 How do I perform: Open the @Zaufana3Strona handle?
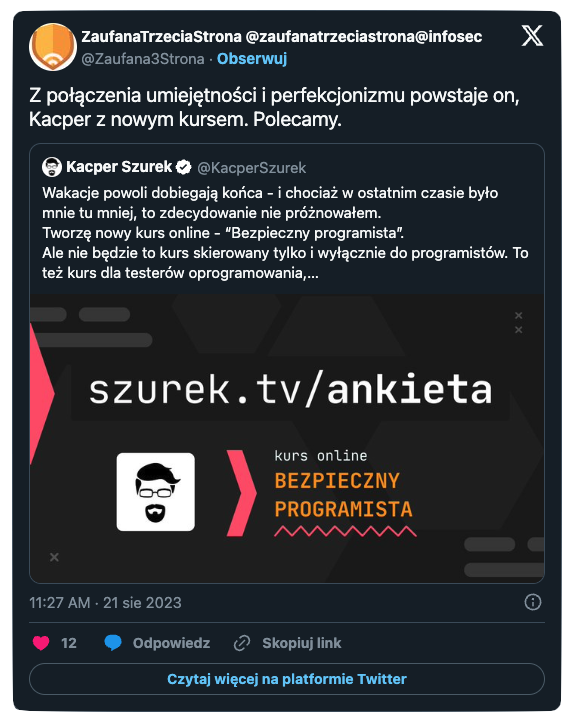(x=143, y=59)
